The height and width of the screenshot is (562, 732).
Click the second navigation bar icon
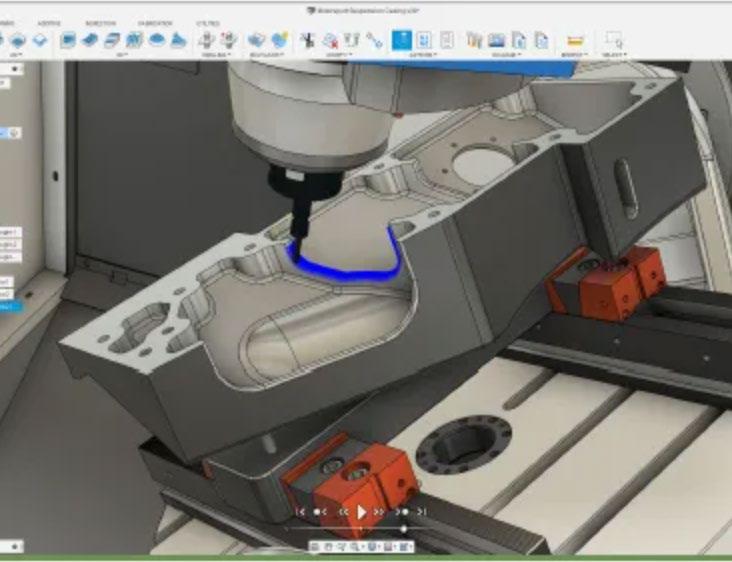328,546
